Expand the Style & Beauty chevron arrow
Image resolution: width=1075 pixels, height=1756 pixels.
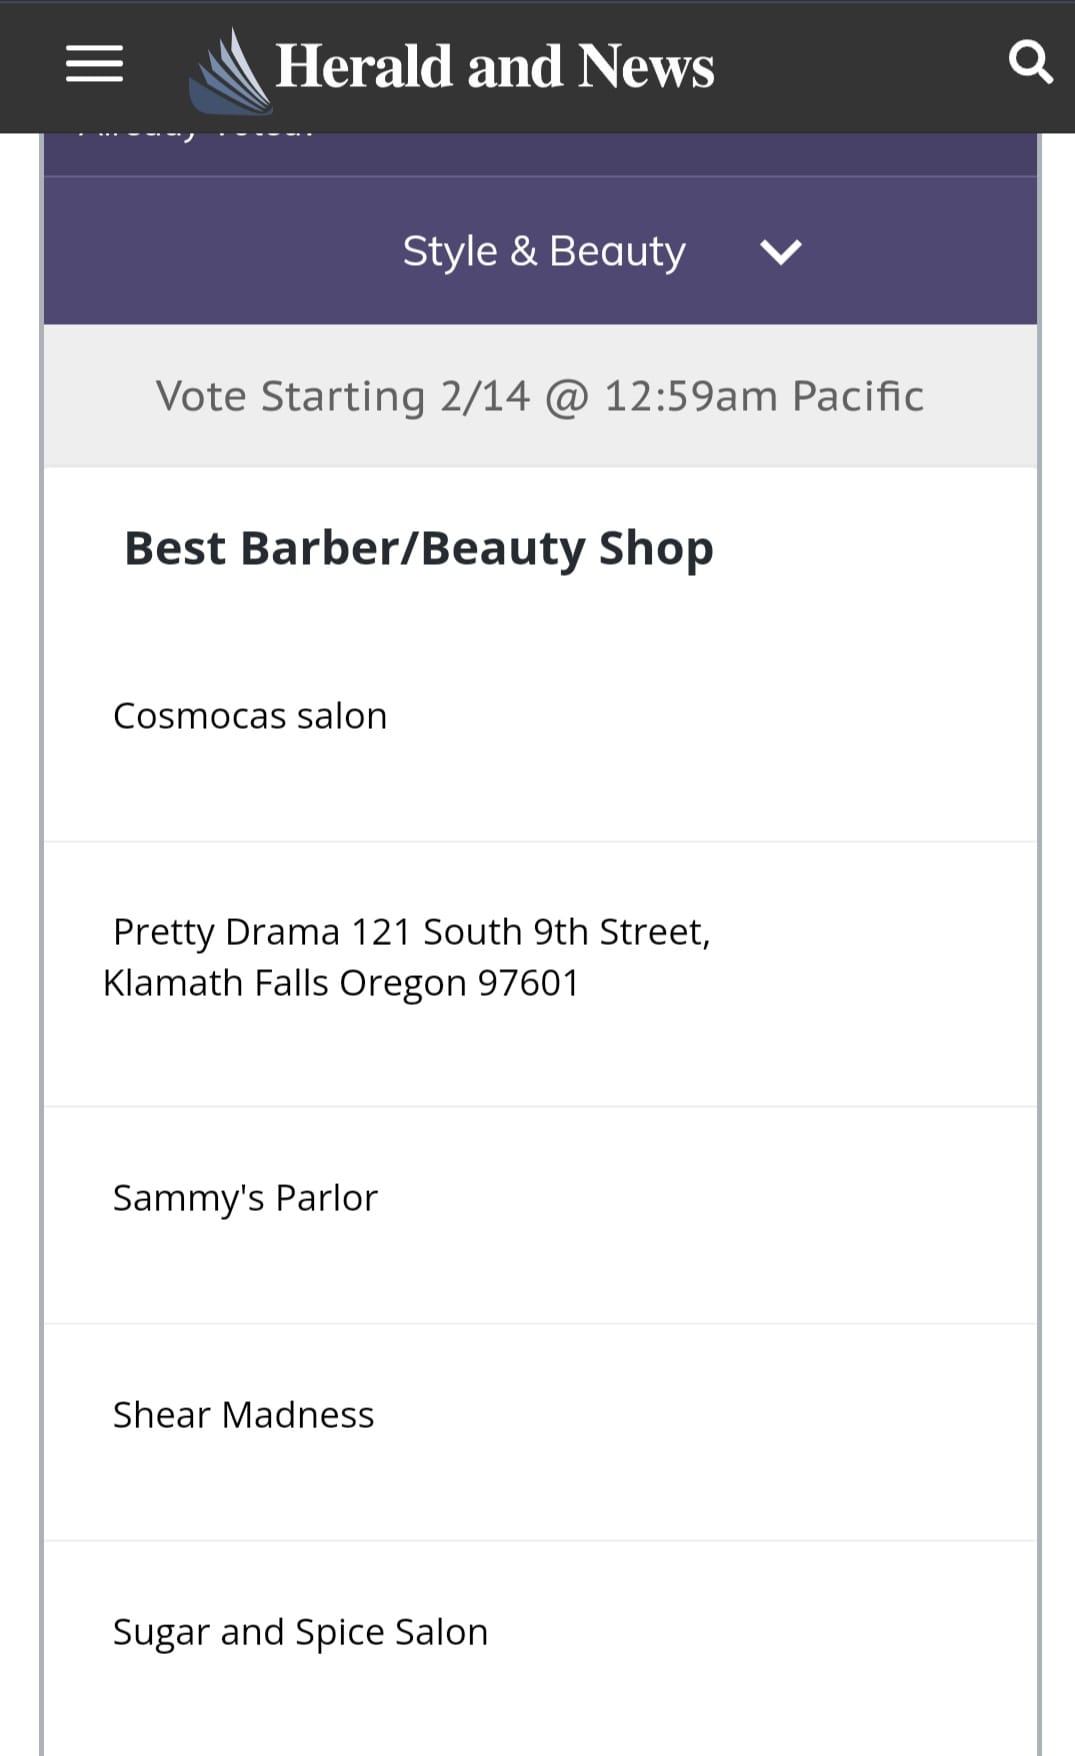click(780, 252)
